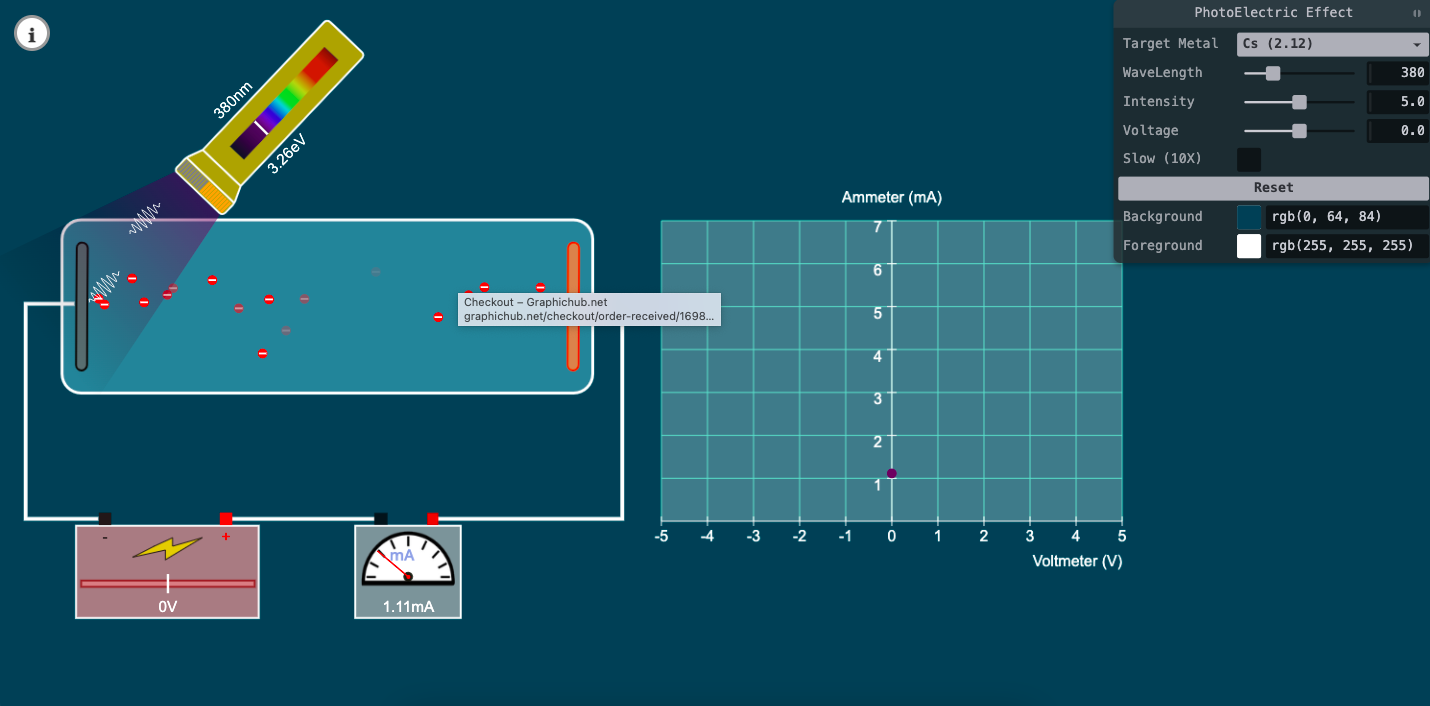The width and height of the screenshot is (1430, 706).
Task: Click the Background rgb(0, 64, 84) field
Action: (1347, 217)
